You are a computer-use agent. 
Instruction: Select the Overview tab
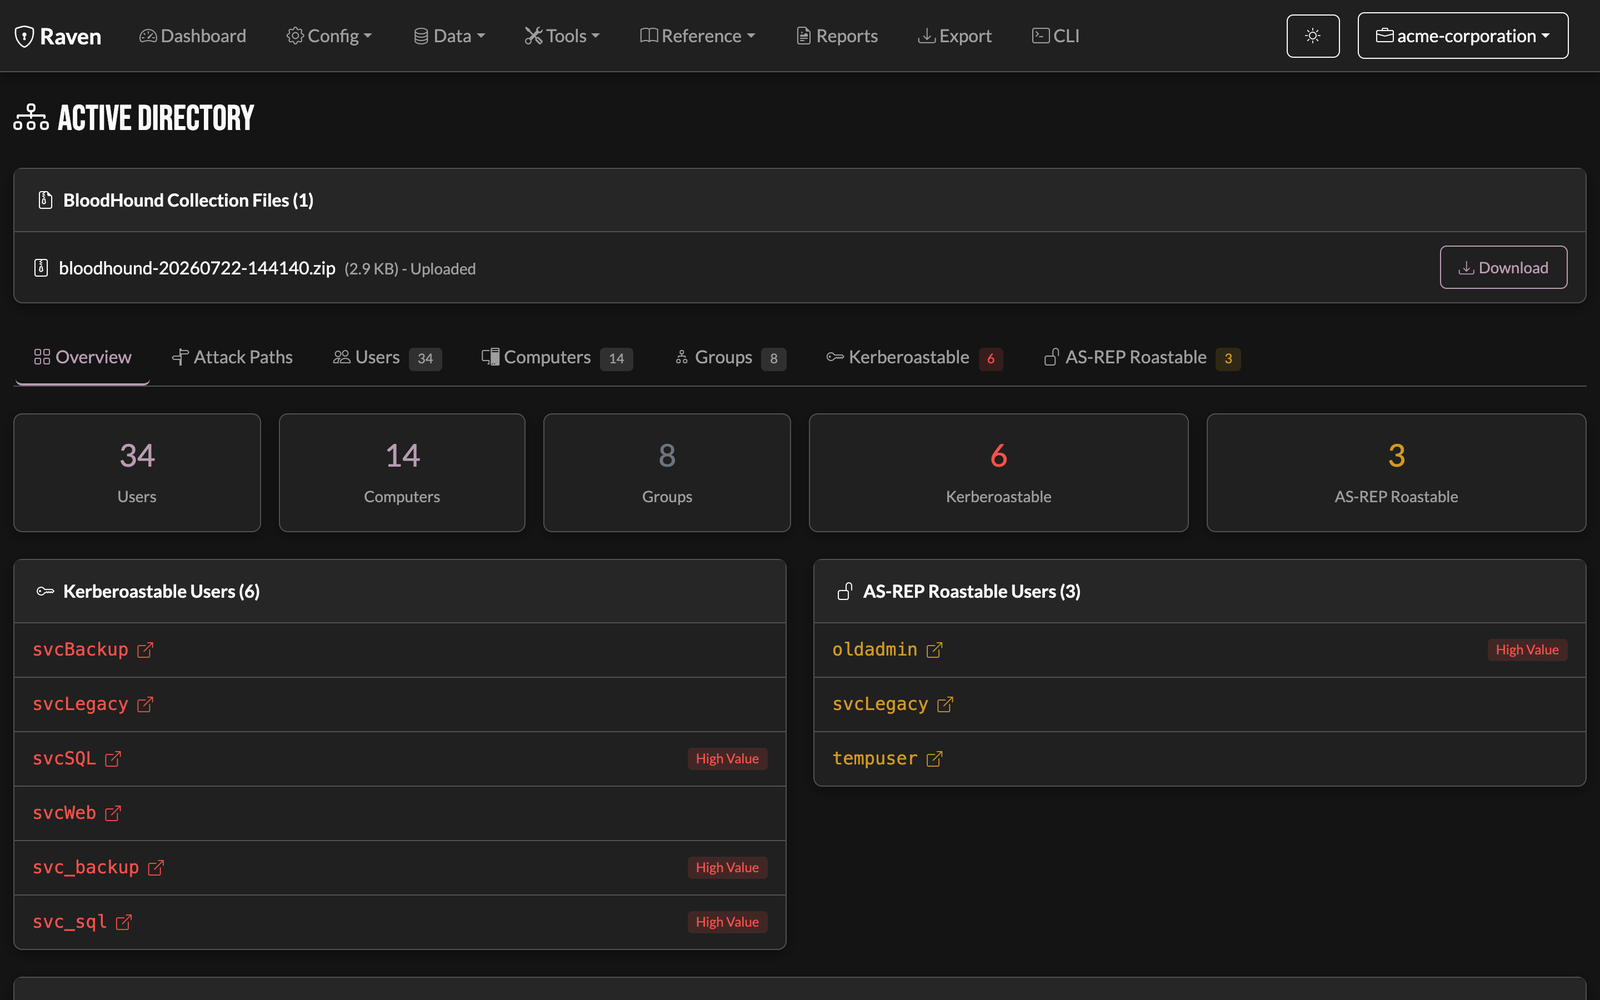[x=82, y=358]
